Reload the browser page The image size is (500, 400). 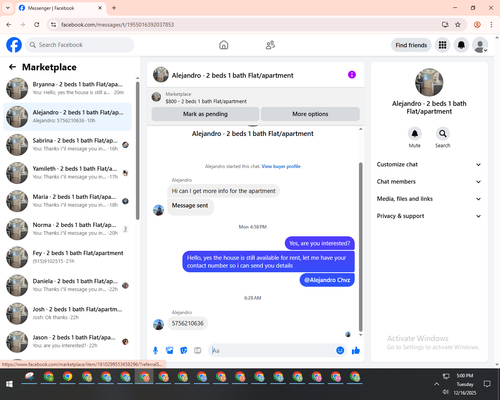point(37,25)
